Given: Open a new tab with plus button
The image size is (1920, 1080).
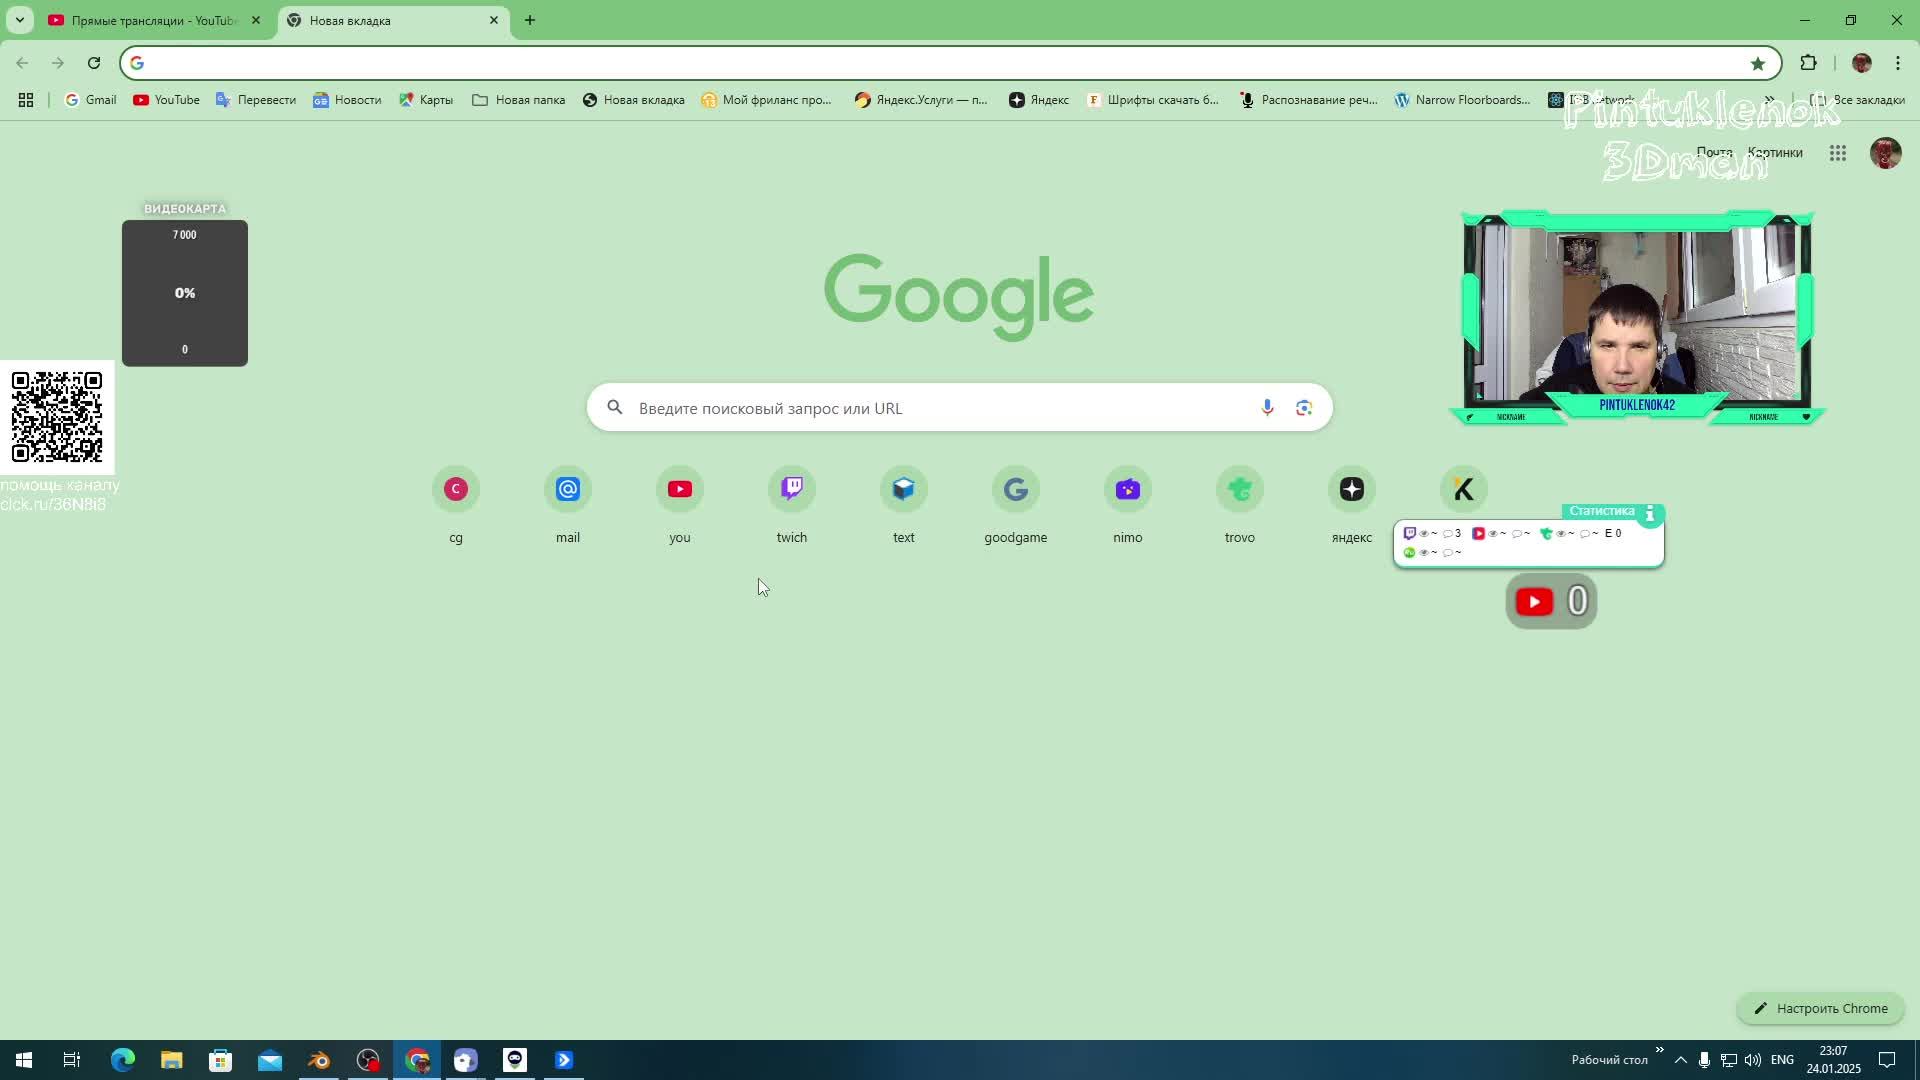Looking at the screenshot, I should coord(530,20).
